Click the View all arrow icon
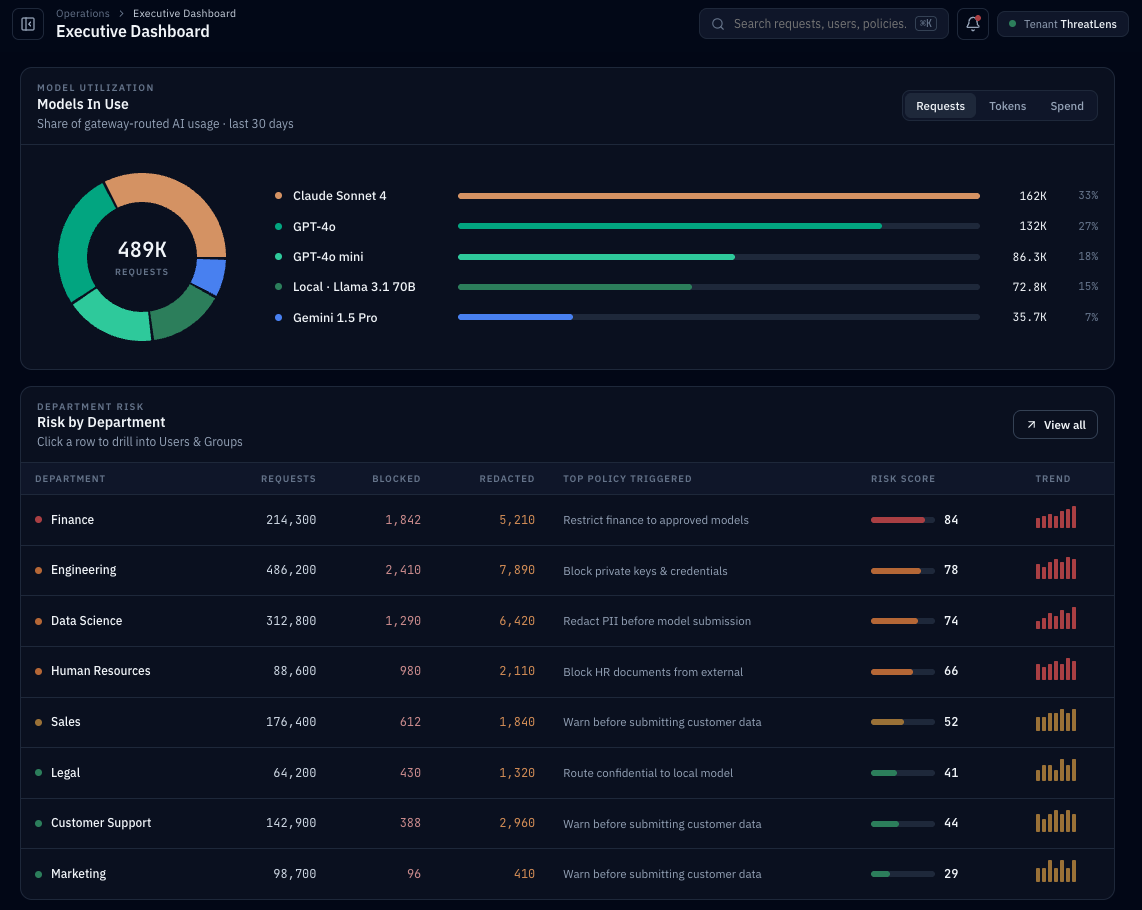The image size is (1142, 910). coord(1031,425)
